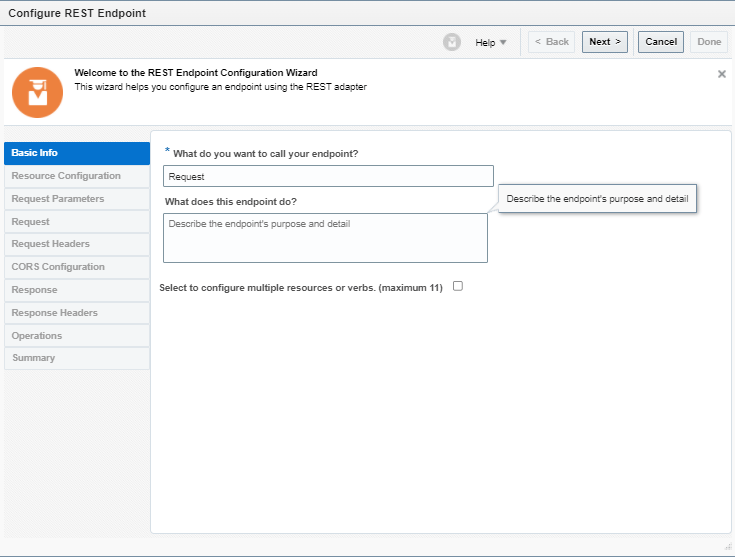Image resolution: width=735 pixels, height=557 pixels.
Task: Switch to Request Headers step
Action: [77, 244]
